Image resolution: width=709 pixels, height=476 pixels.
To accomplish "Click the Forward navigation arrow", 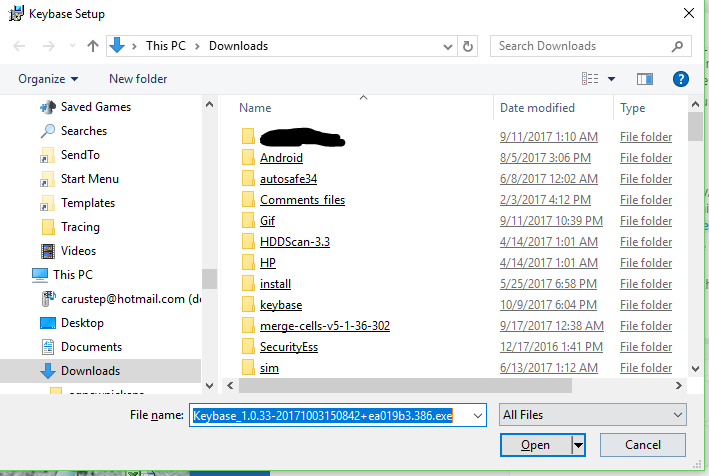I will point(48,46).
